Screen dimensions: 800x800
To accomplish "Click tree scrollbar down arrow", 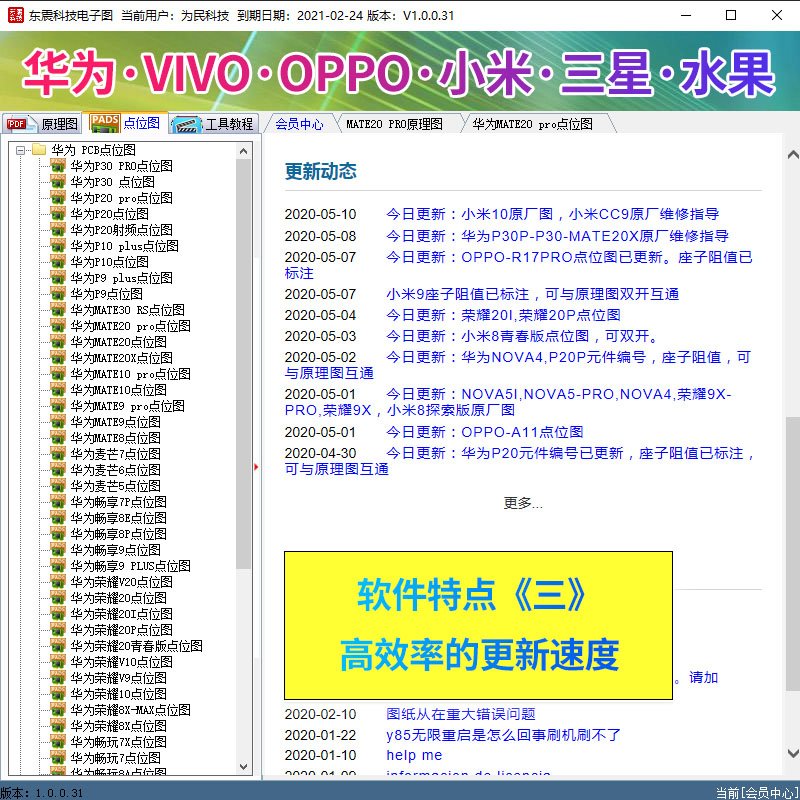I will 243,767.
